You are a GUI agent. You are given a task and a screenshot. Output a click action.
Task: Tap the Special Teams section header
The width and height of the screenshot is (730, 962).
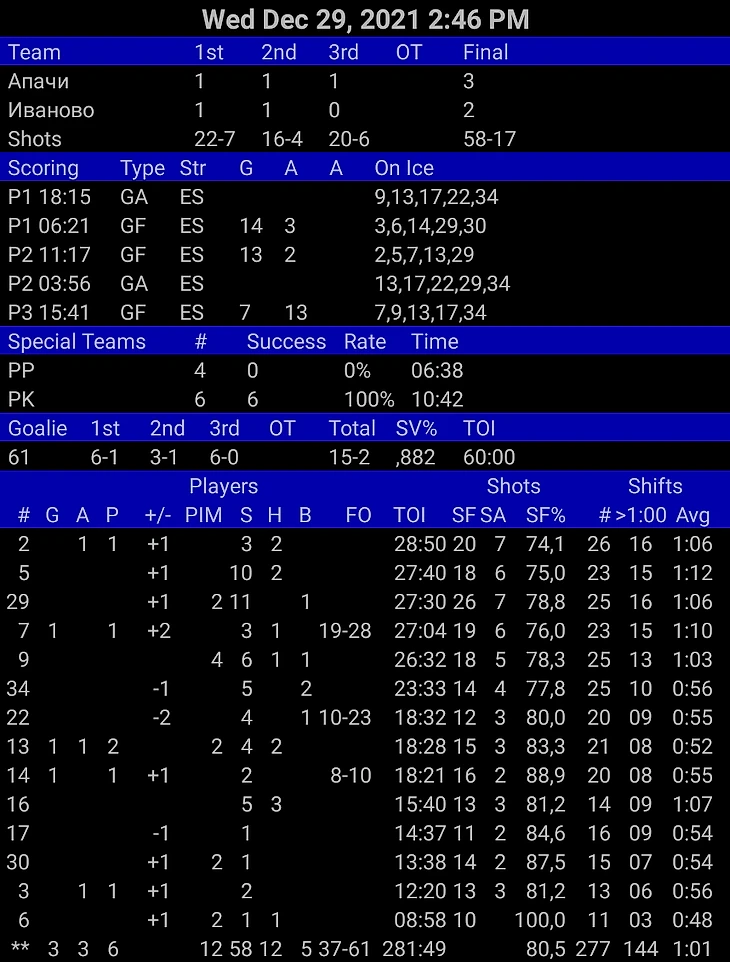77,342
